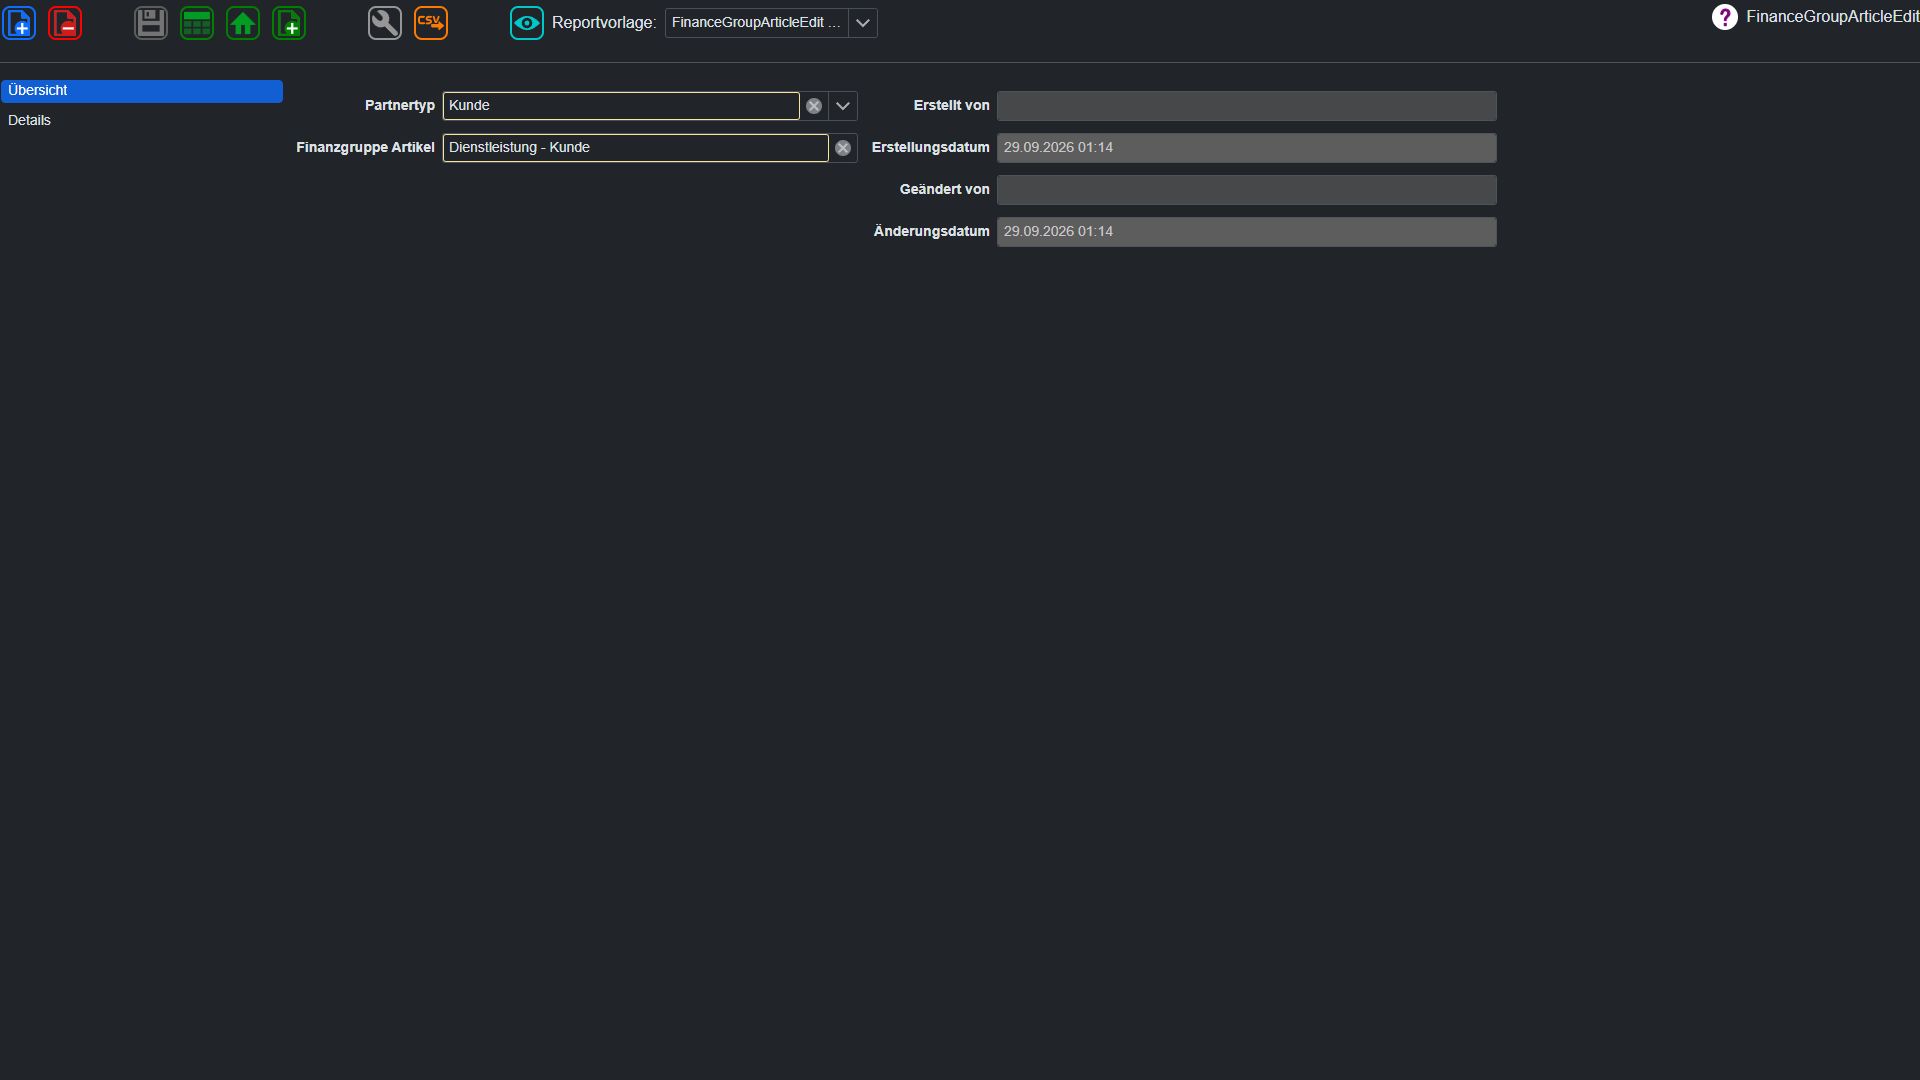Open the Reportvorlage FinanceGroupArticleEdit combo box
The height and width of the screenshot is (1080, 1920).
[771, 23]
